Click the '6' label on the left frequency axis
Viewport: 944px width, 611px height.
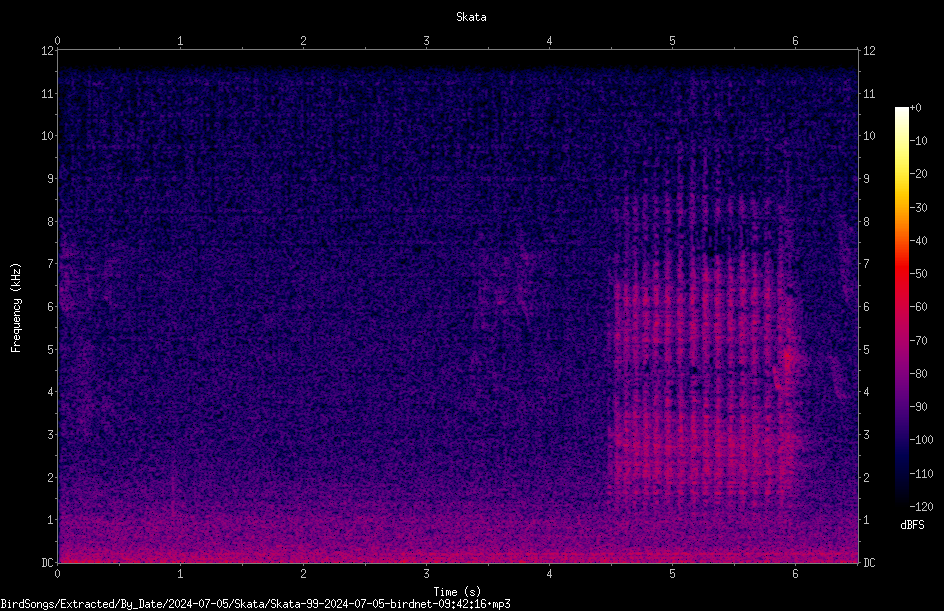(51, 306)
